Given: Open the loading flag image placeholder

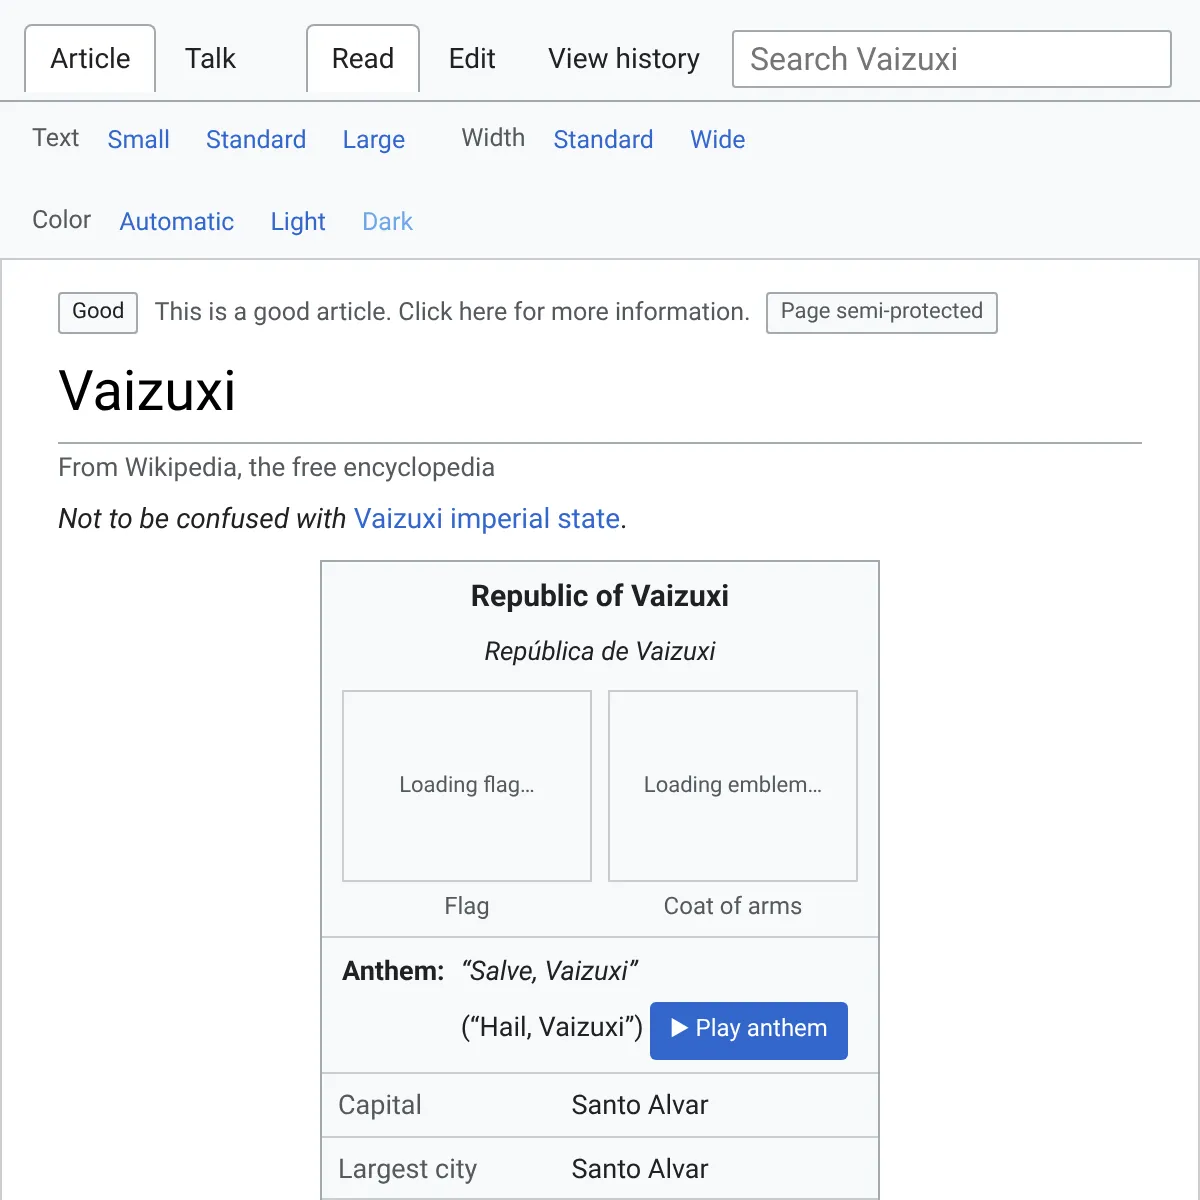Looking at the screenshot, I should tap(467, 786).
